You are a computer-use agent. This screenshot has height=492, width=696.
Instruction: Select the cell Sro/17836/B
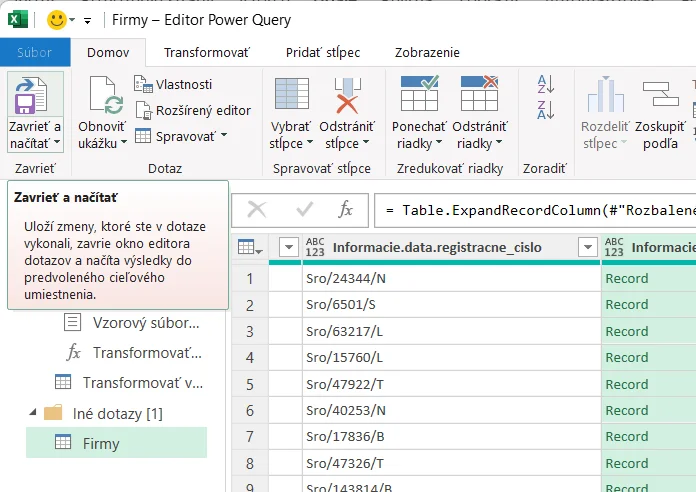pos(451,436)
